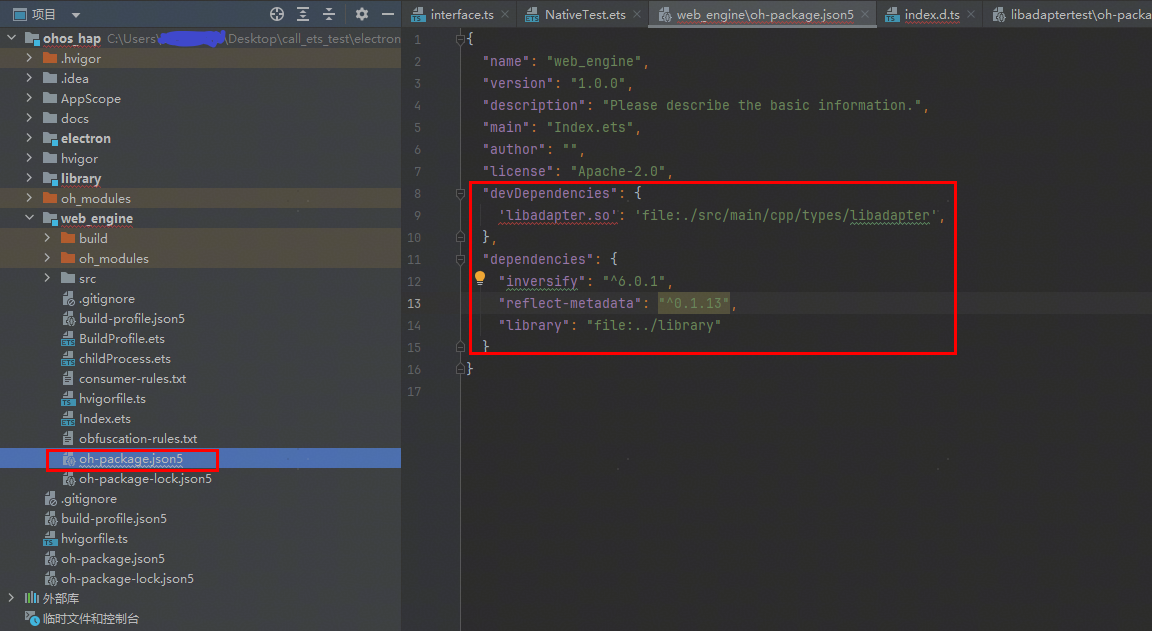The width and height of the screenshot is (1152, 631).
Task: Click the "^0.1.13" version string
Action: 694,303
